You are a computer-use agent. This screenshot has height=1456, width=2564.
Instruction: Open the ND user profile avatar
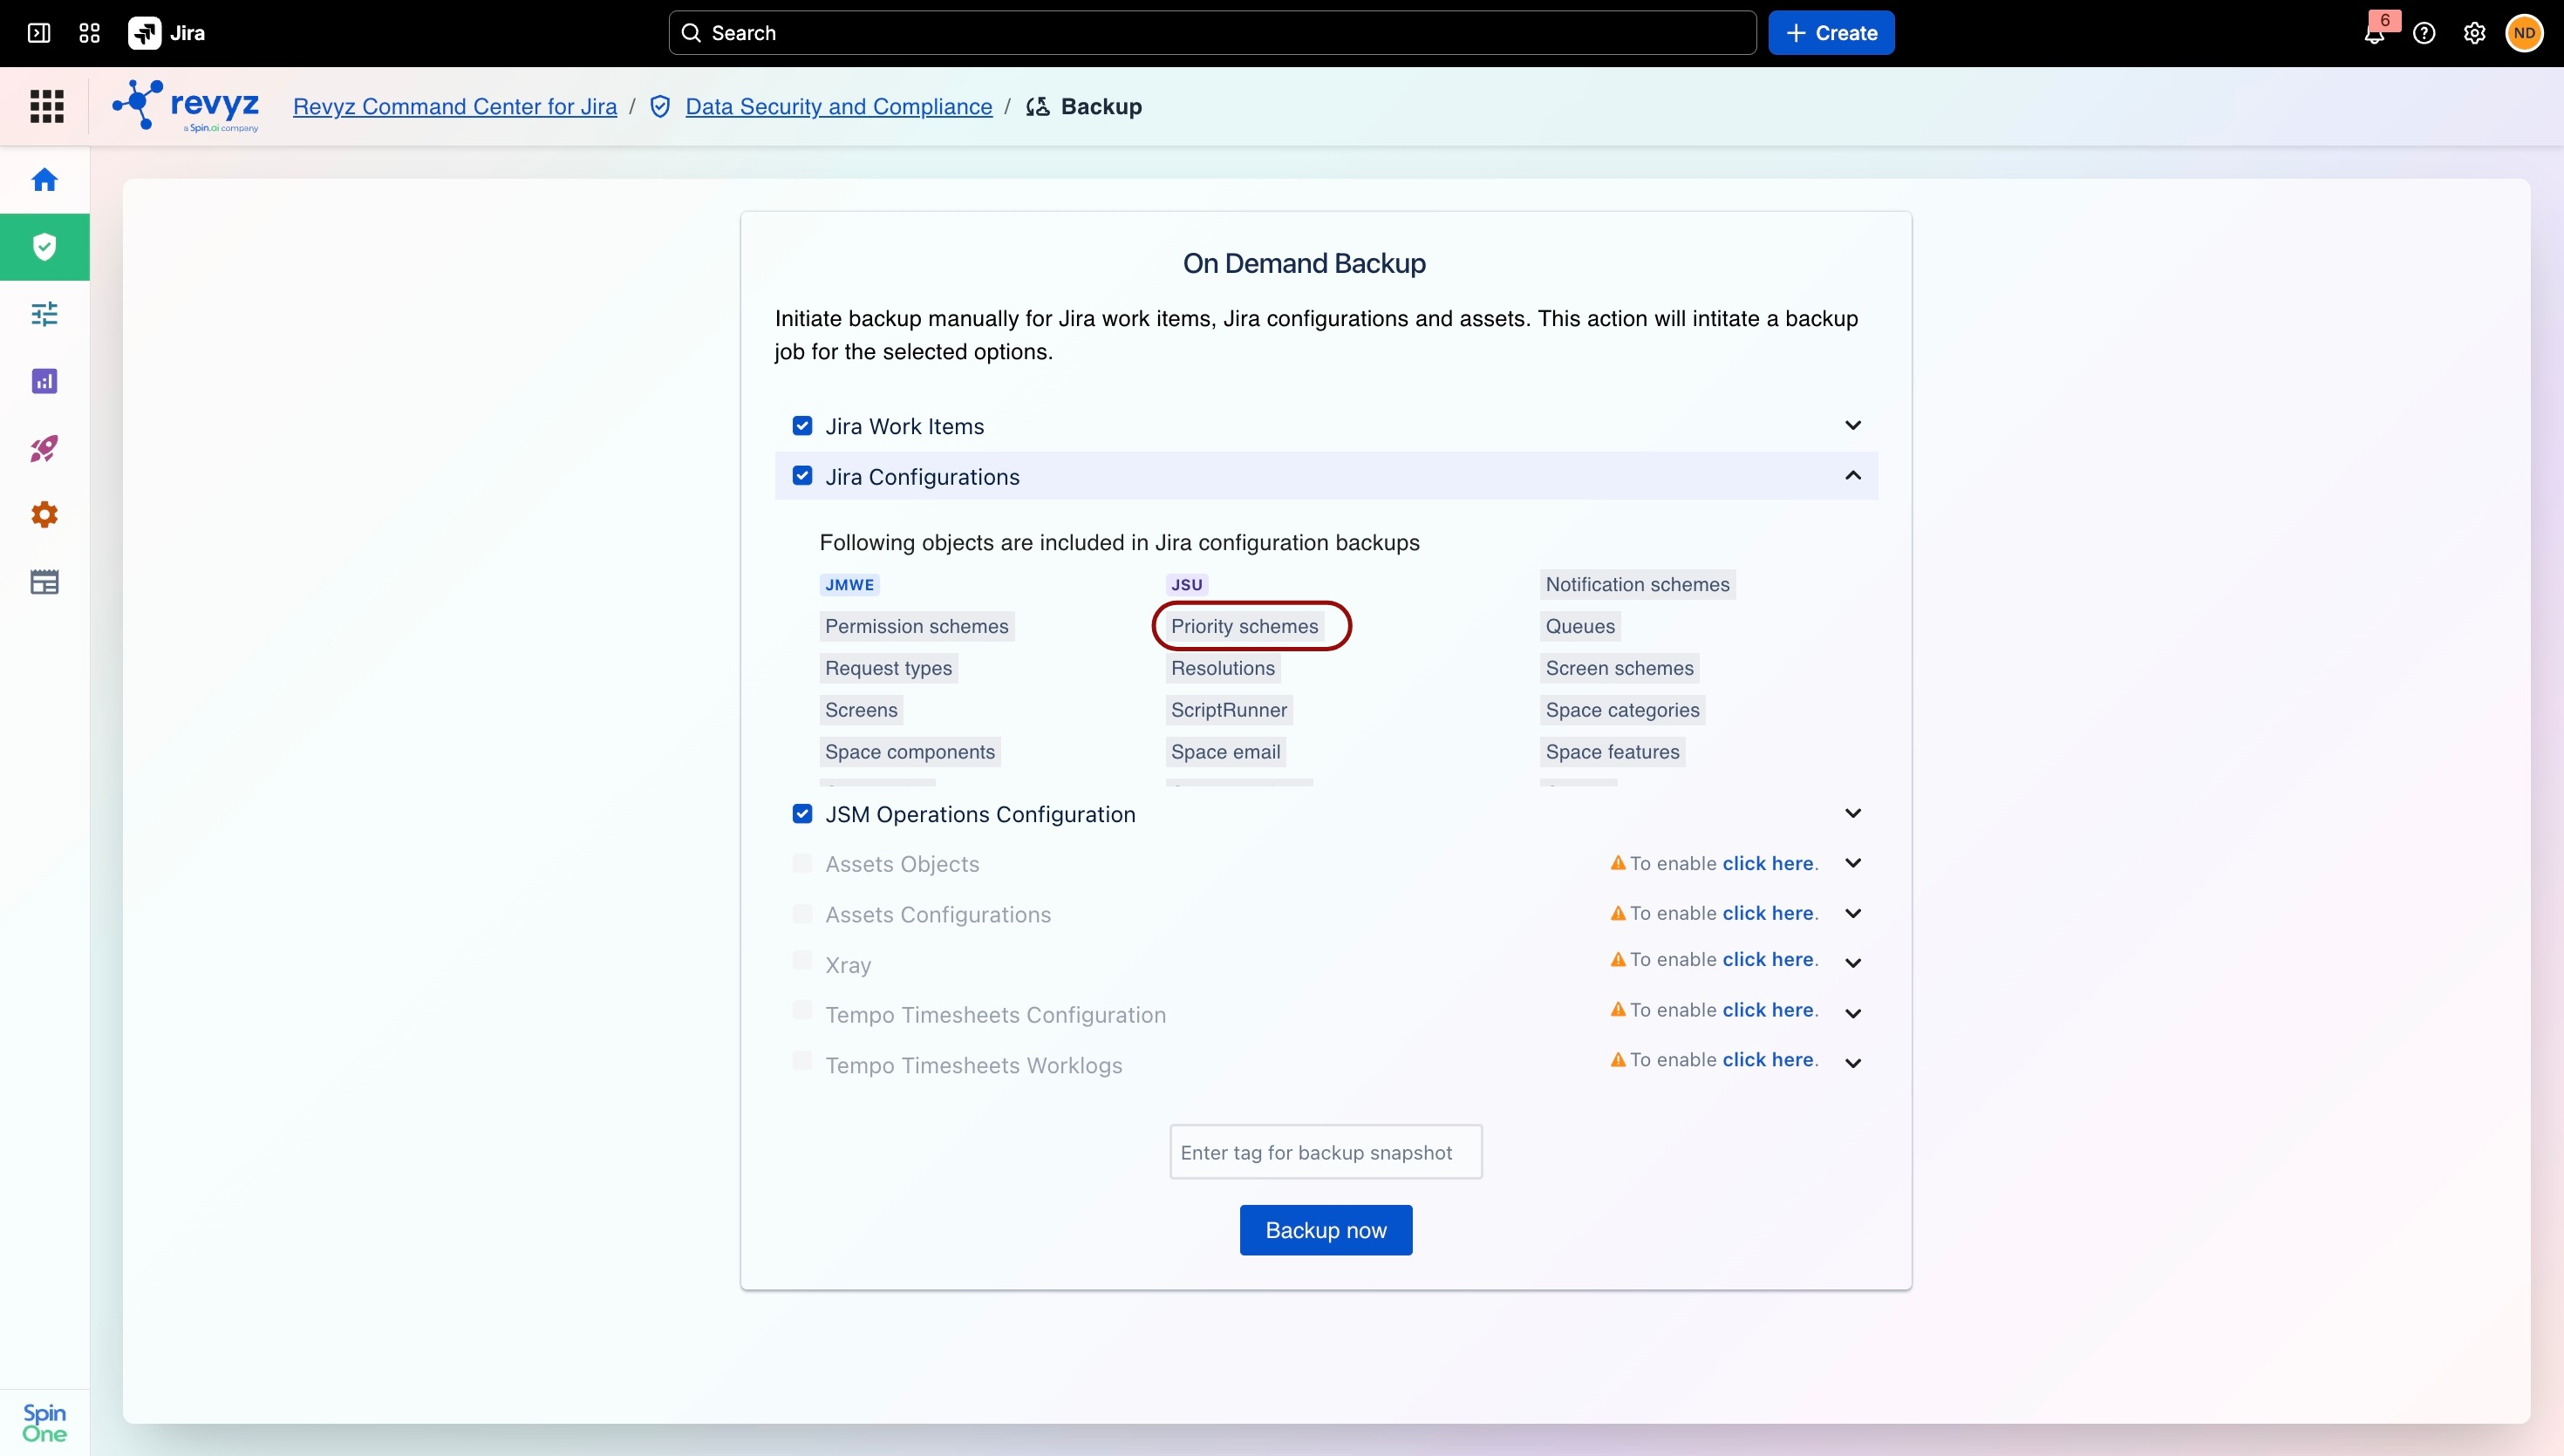2524,33
